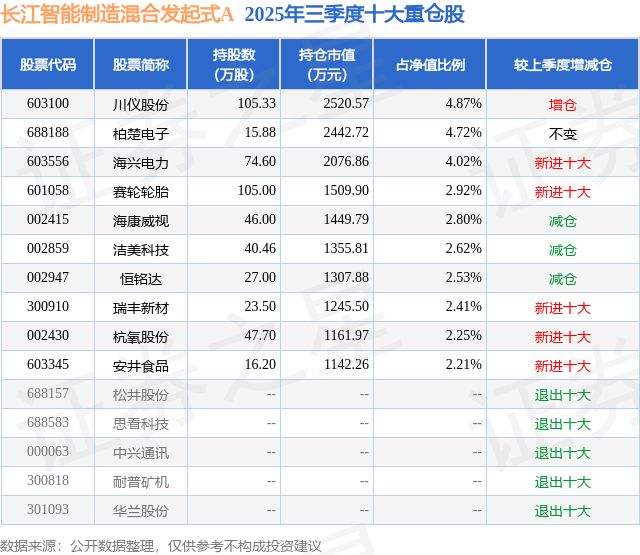640x555 pixels.
Task: Click the 不变 status for 柏楚电子
Action: [x=562, y=134]
